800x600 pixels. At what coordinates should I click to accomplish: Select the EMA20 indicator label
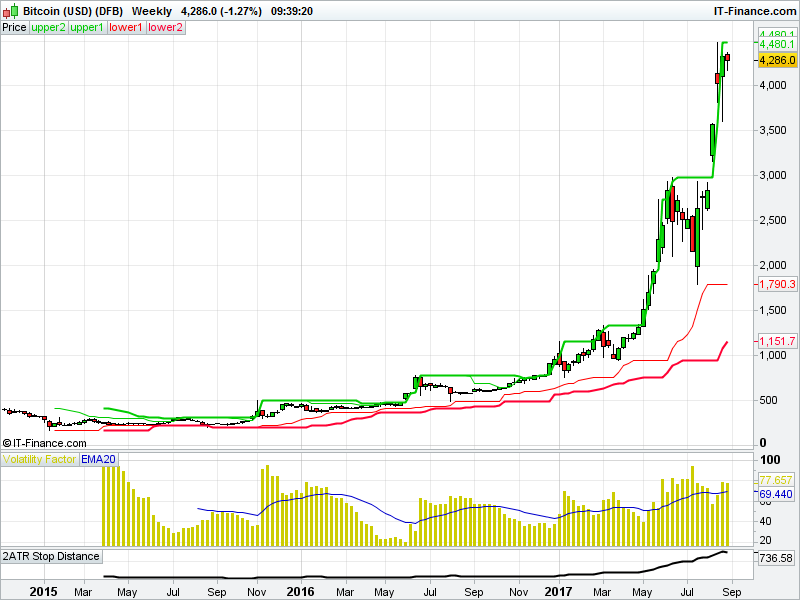point(96,460)
